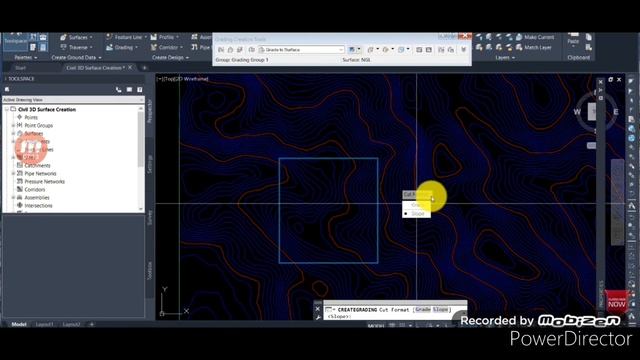Expand the Create Design panel
Screen dimensions: 640x360
click(x=170, y=58)
